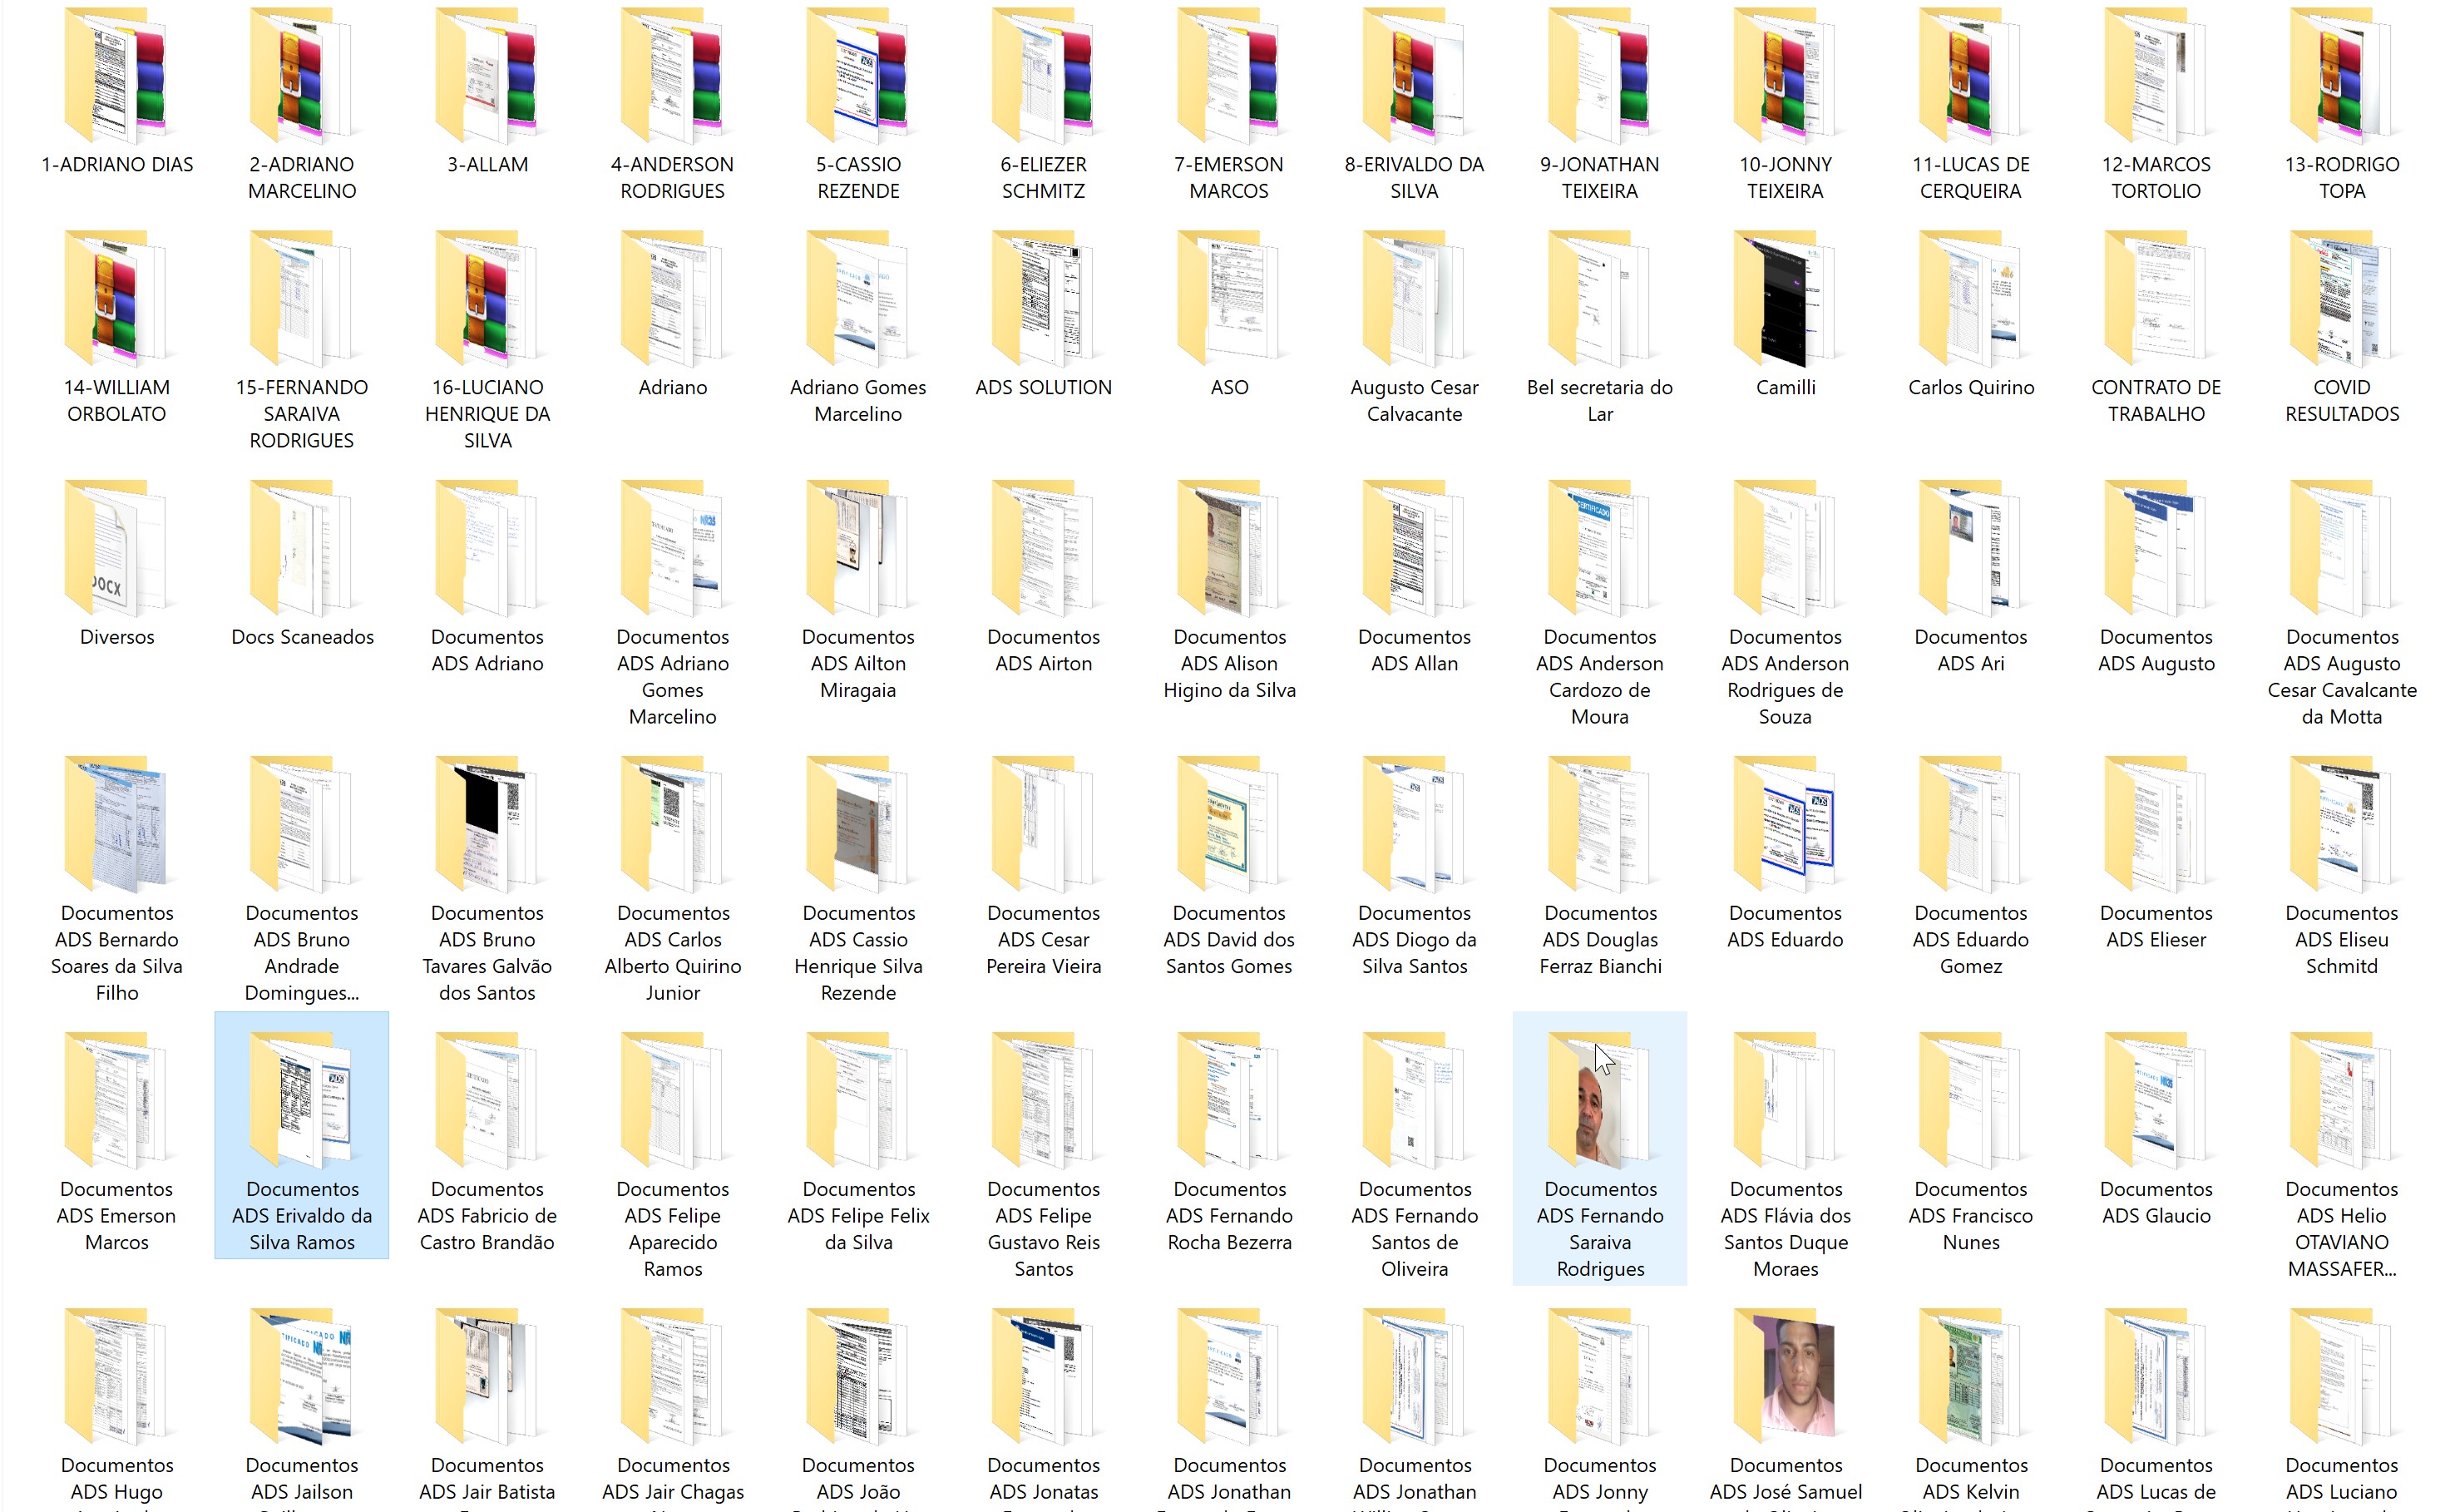Select Documentos ADS Bernardo Soares folder icon

coord(117,824)
